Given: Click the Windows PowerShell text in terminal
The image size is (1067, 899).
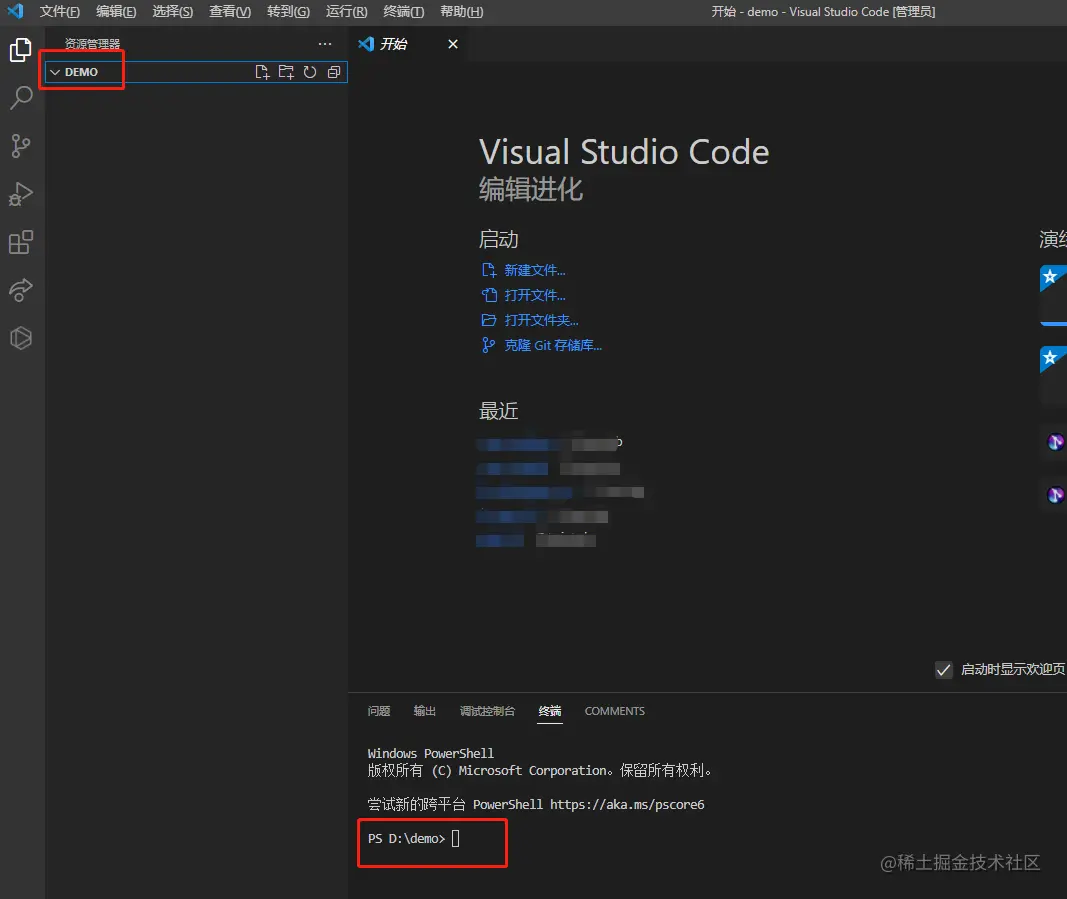Looking at the screenshot, I should click(x=430, y=753).
